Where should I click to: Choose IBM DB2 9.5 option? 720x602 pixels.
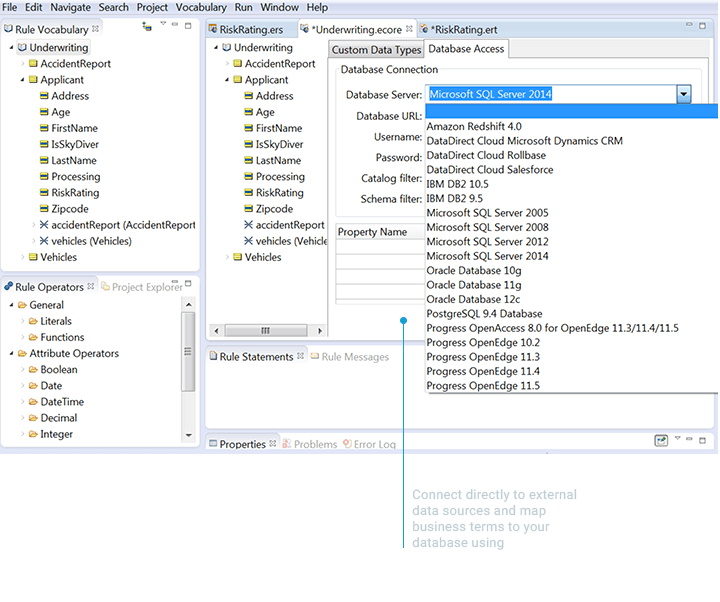pyautogui.click(x=455, y=198)
